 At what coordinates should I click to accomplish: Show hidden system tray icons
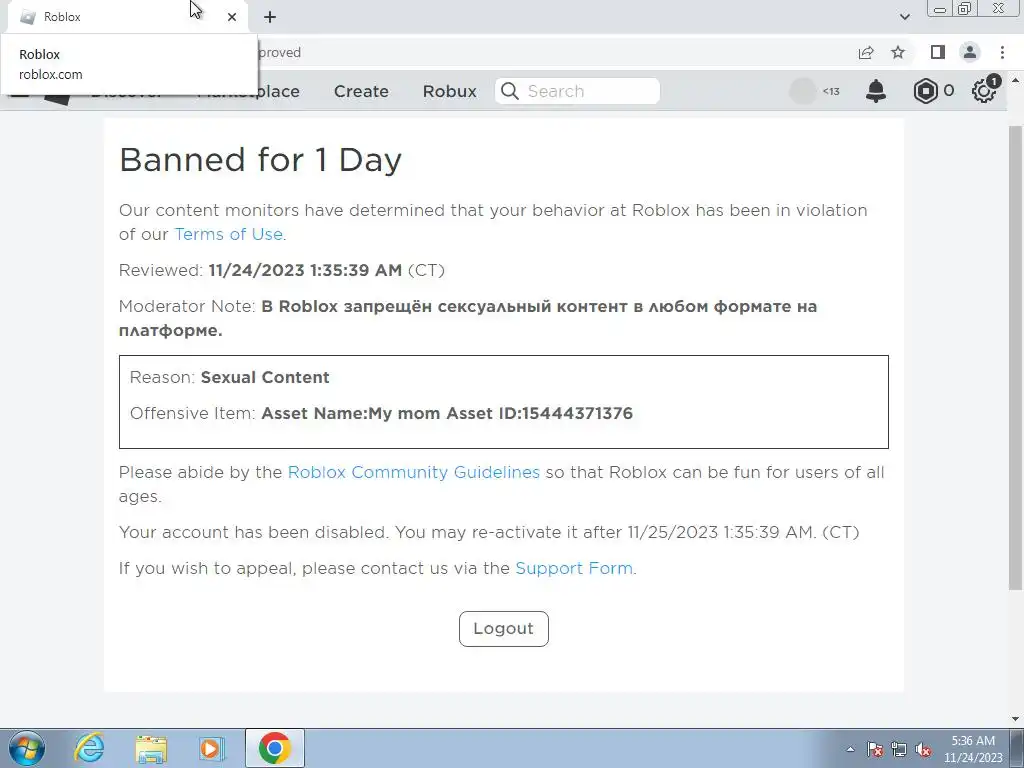click(850, 750)
